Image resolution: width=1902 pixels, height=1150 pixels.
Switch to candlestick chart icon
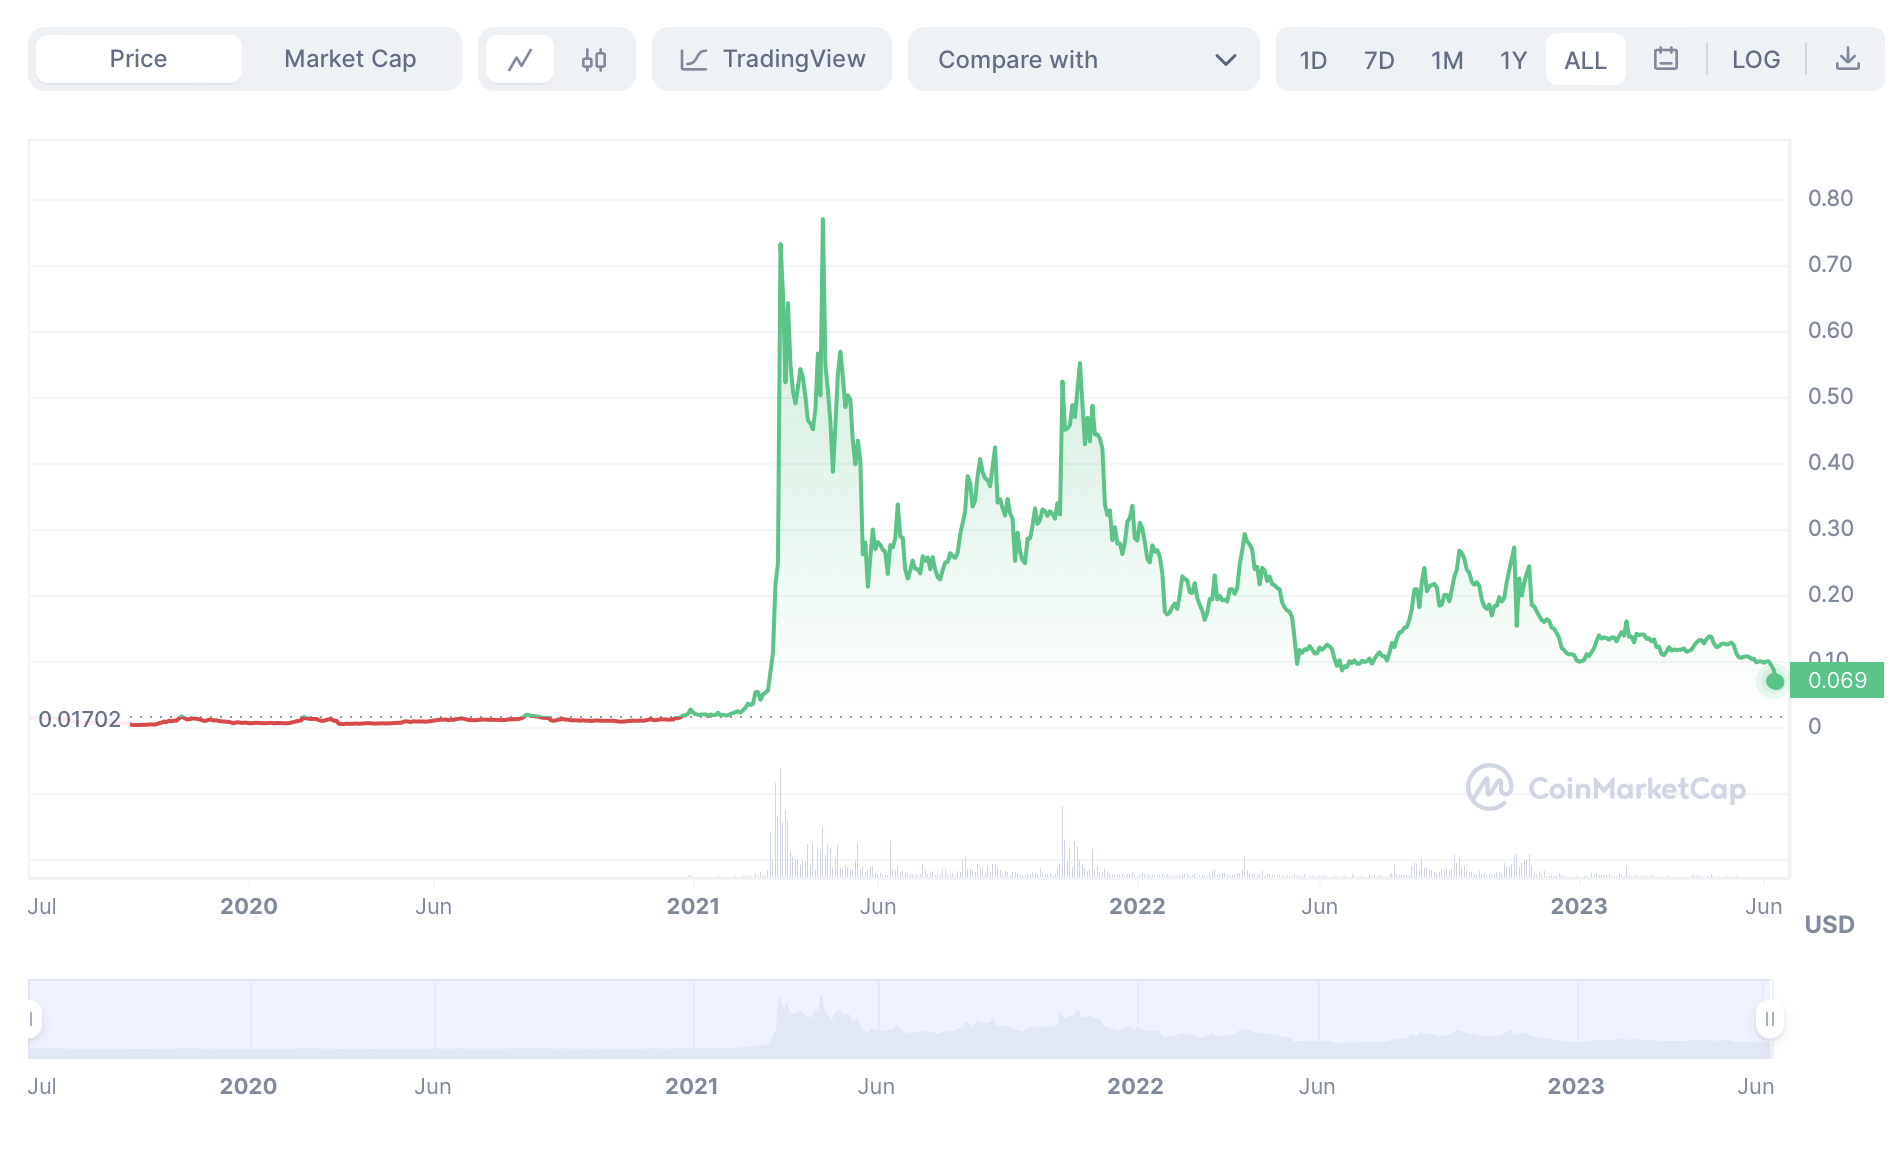coord(594,60)
